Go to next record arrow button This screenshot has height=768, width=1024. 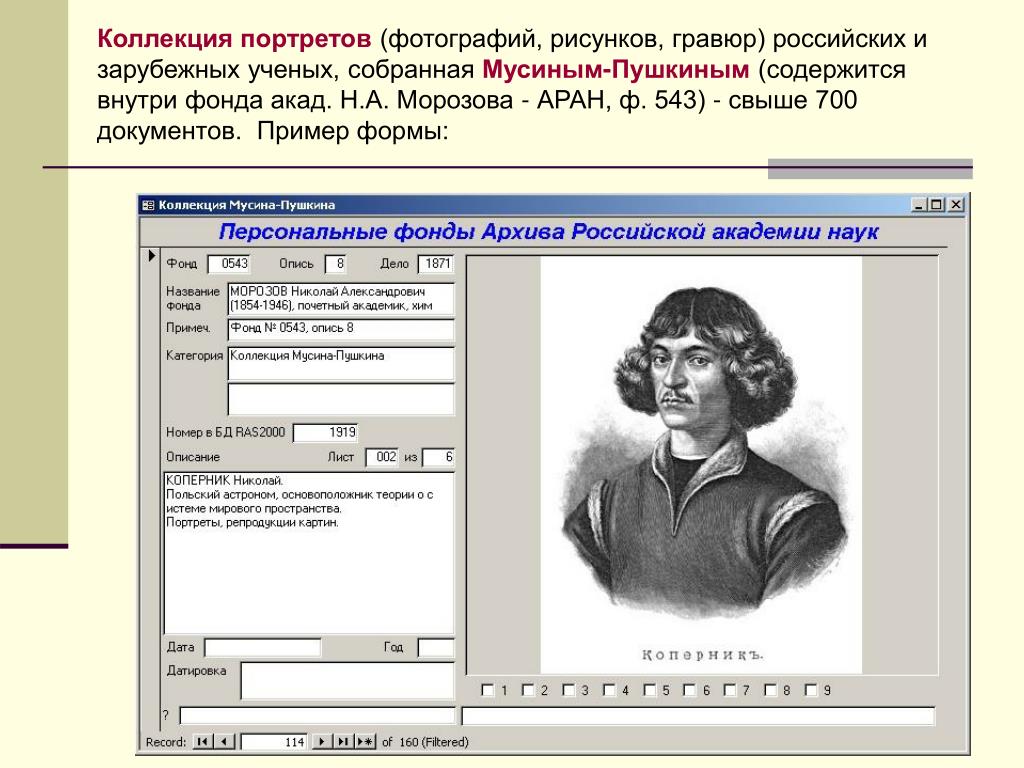tap(321, 742)
